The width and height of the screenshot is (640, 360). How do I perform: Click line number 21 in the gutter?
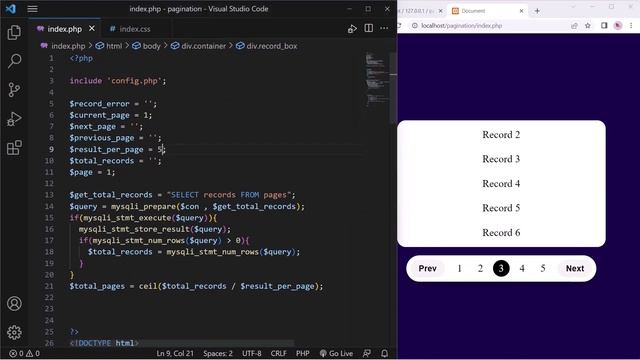tap(49, 286)
